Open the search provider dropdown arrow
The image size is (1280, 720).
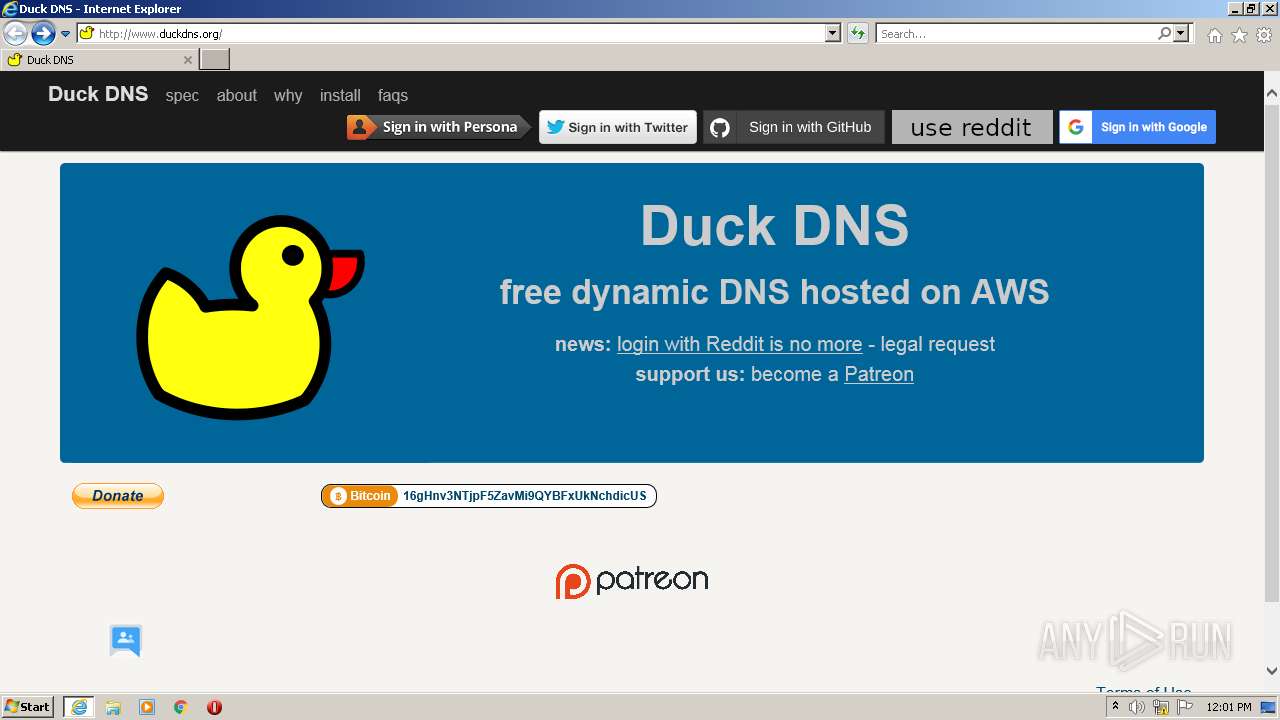pyautogui.click(x=1181, y=34)
